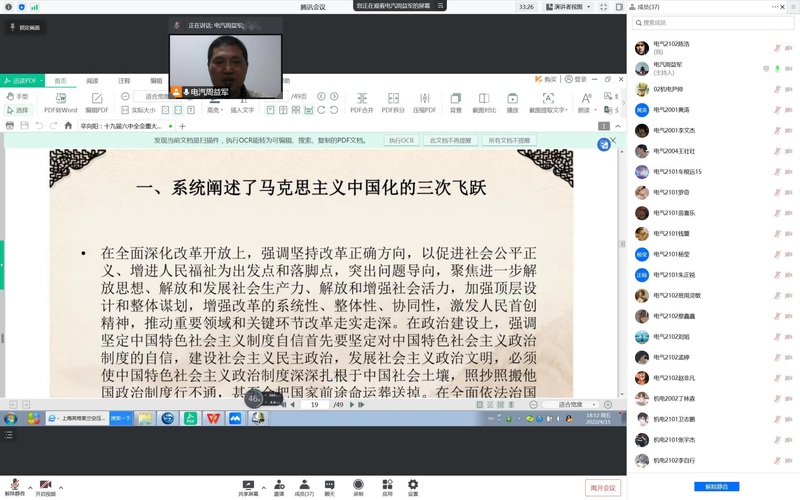Open the 演讲者视图 view dropdown
This screenshot has width=800, height=500.
(x=569, y=7)
